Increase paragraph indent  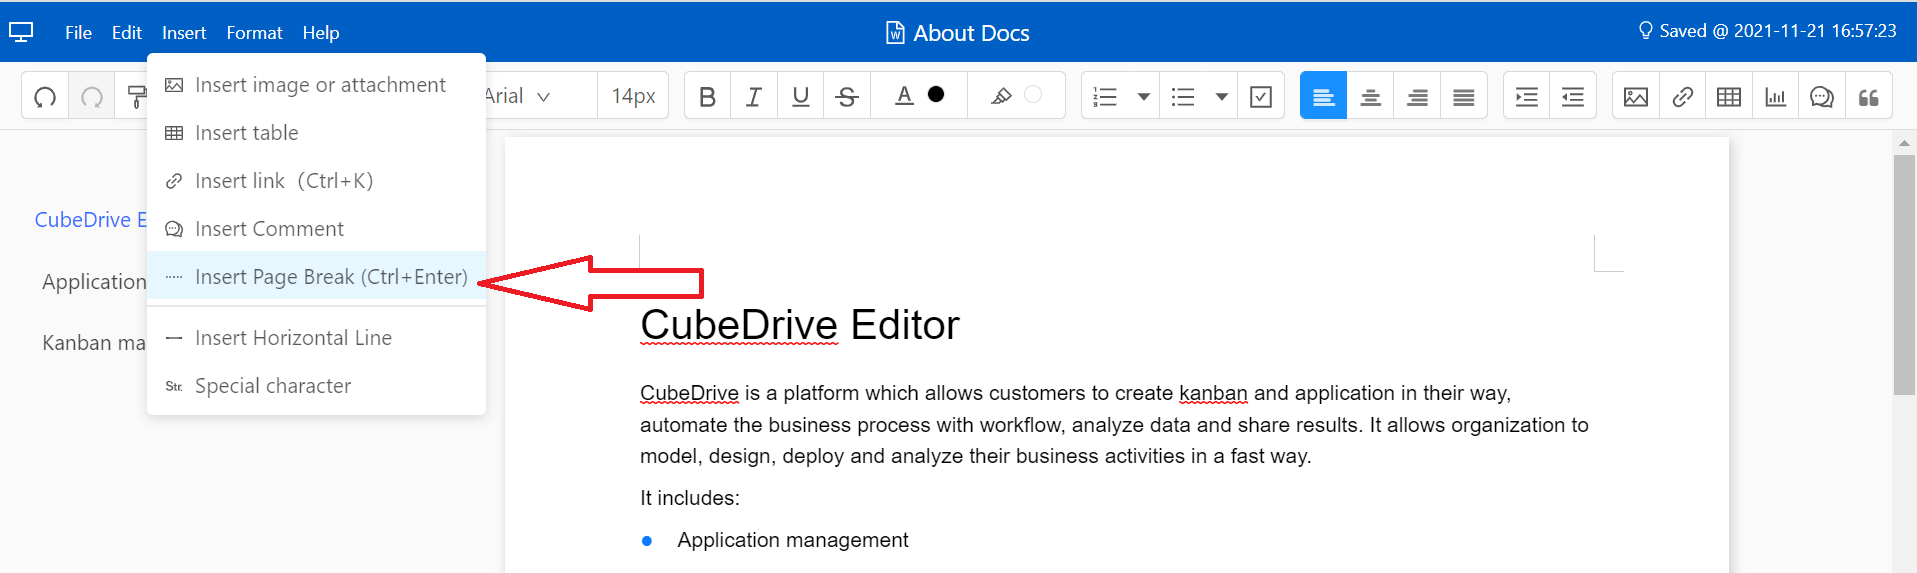(x=1526, y=97)
